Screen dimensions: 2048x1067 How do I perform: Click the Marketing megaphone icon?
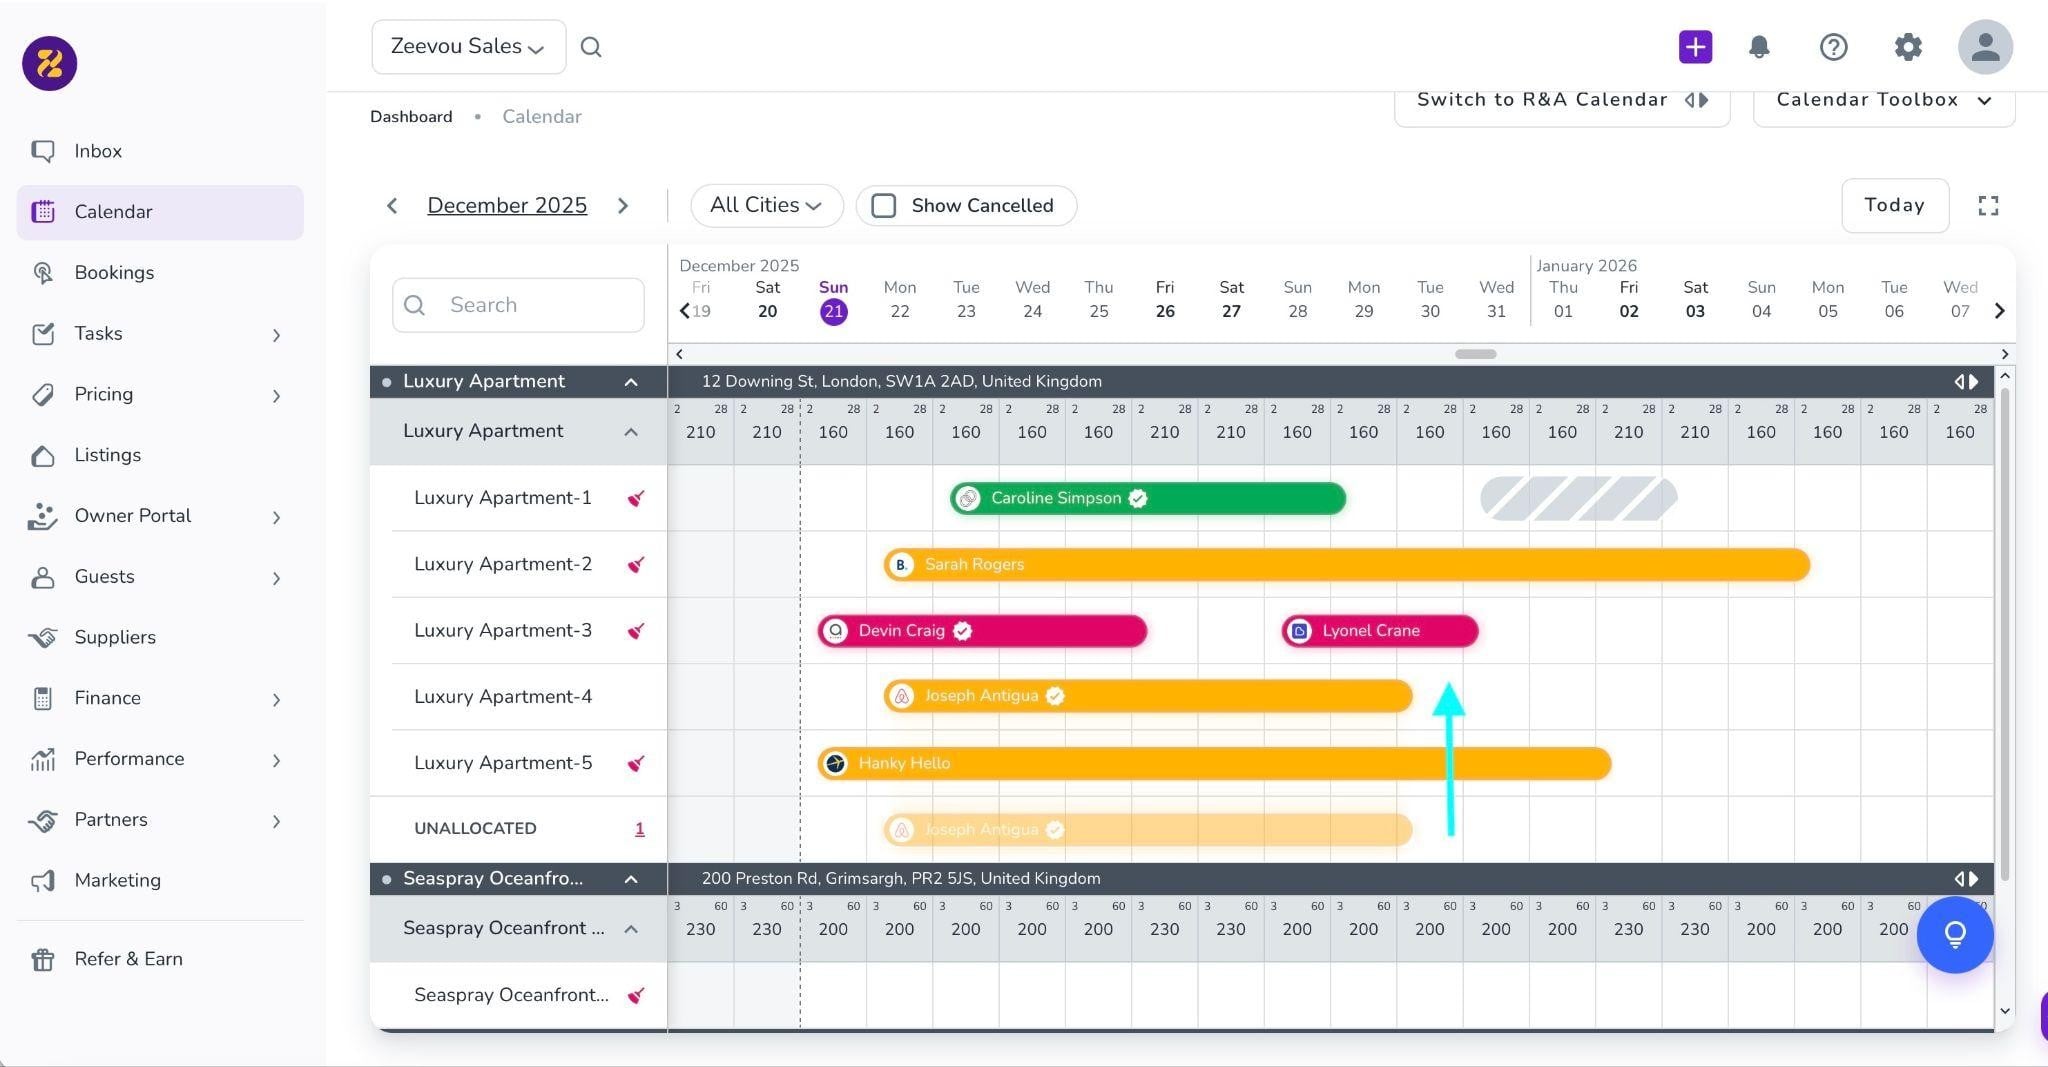pos(43,880)
